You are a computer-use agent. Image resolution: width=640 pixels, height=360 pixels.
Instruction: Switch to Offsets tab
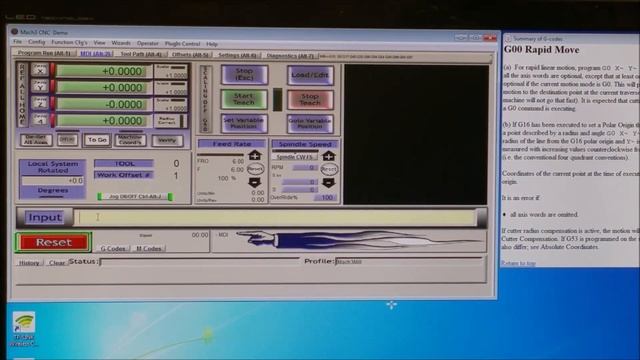190,54
